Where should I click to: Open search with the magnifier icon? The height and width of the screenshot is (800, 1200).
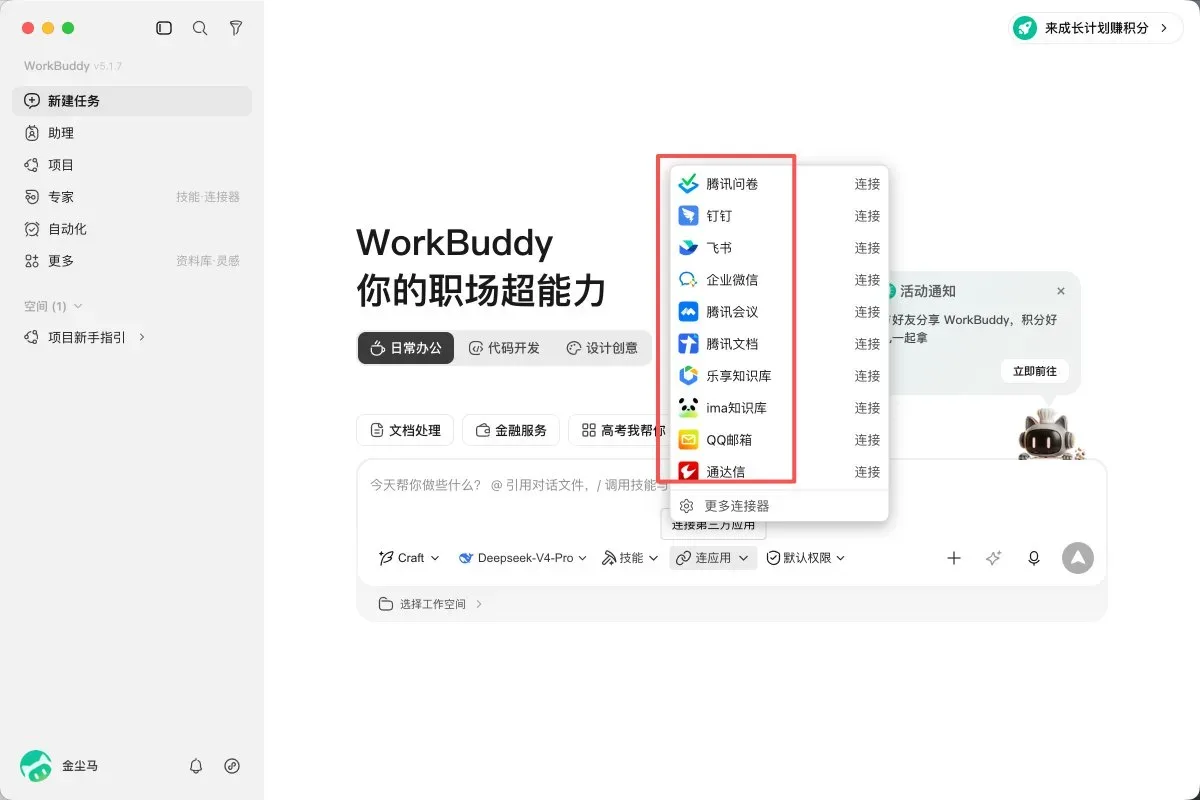(200, 28)
